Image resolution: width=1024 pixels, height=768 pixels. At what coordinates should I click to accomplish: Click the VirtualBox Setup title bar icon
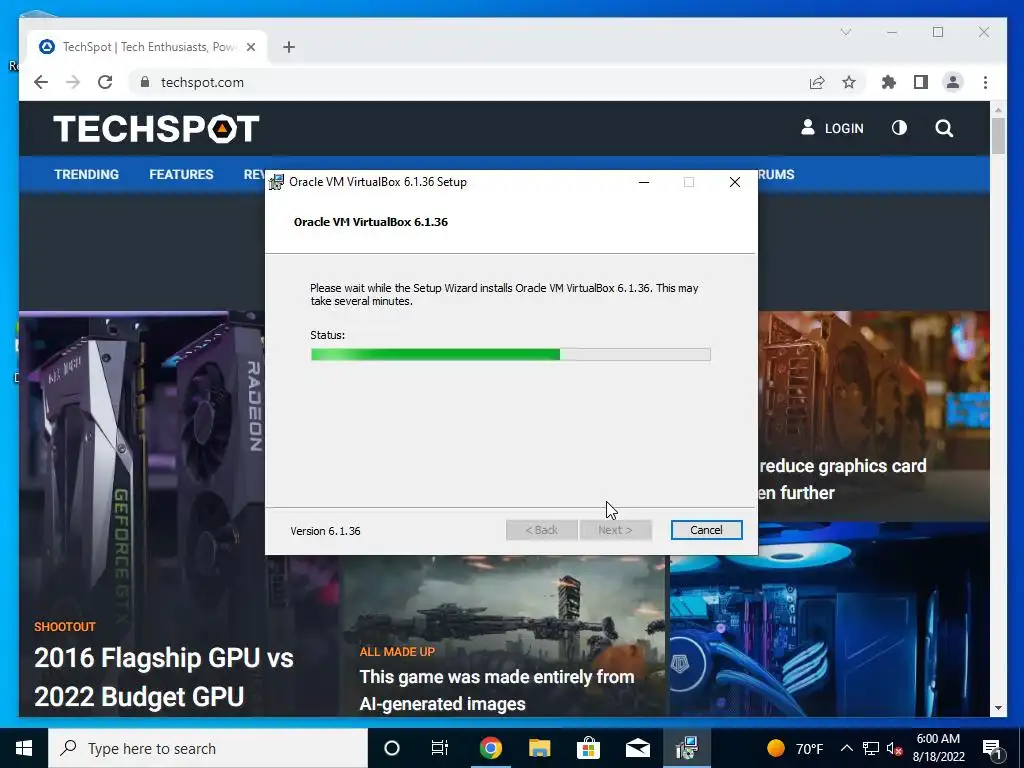pos(277,182)
